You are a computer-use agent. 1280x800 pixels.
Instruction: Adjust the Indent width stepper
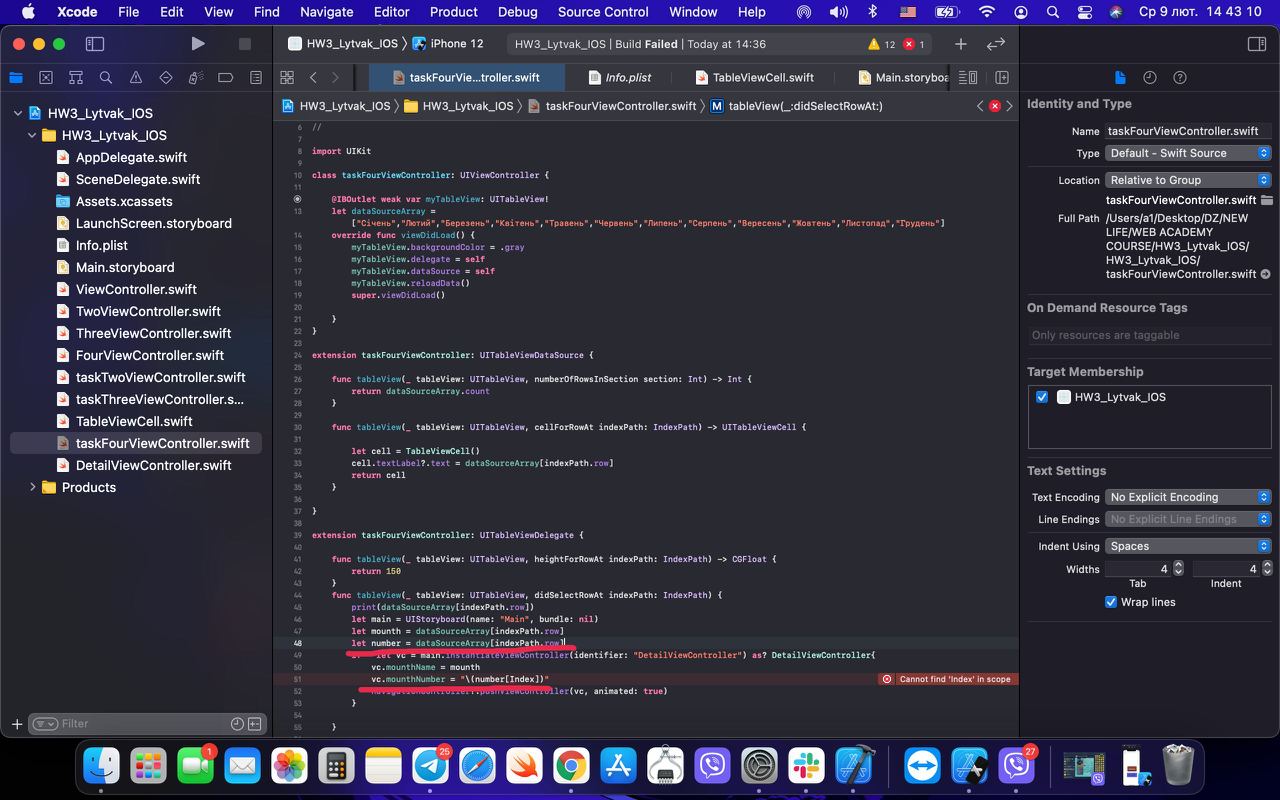pos(1266,568)
